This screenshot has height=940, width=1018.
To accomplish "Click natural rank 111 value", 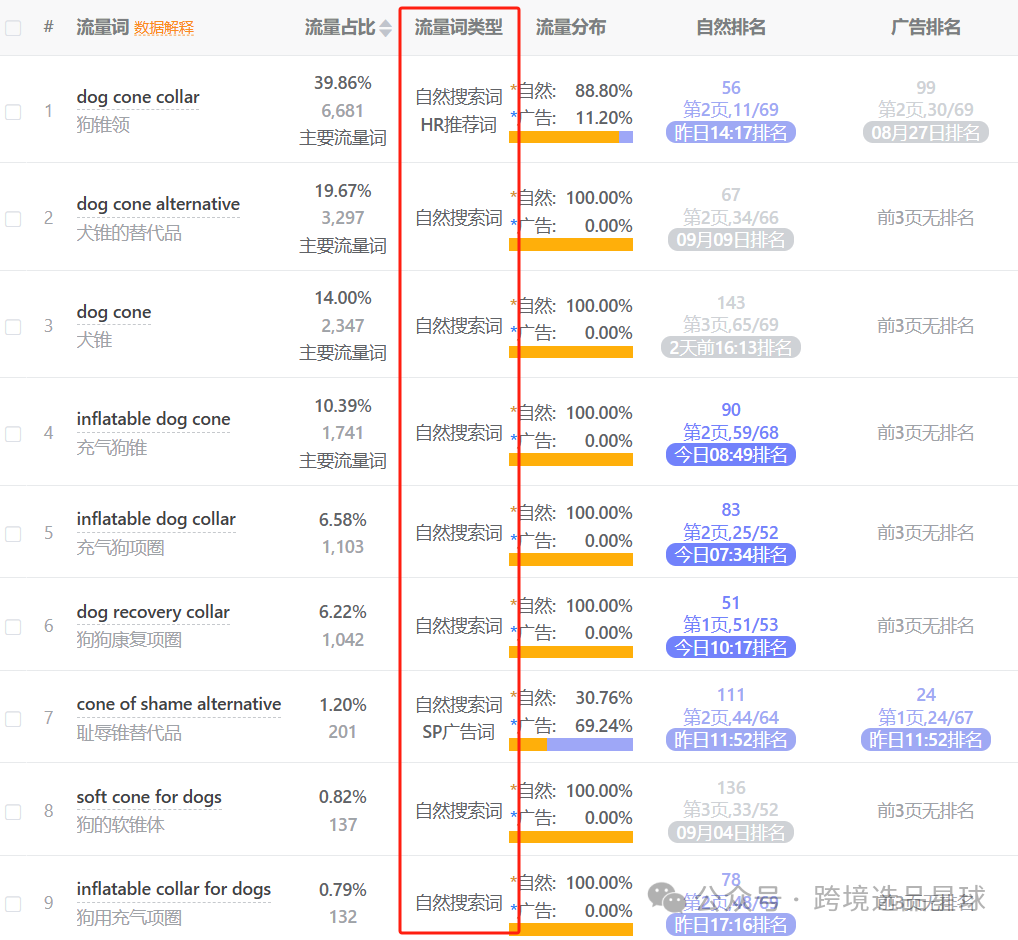I will click(731, 695).
